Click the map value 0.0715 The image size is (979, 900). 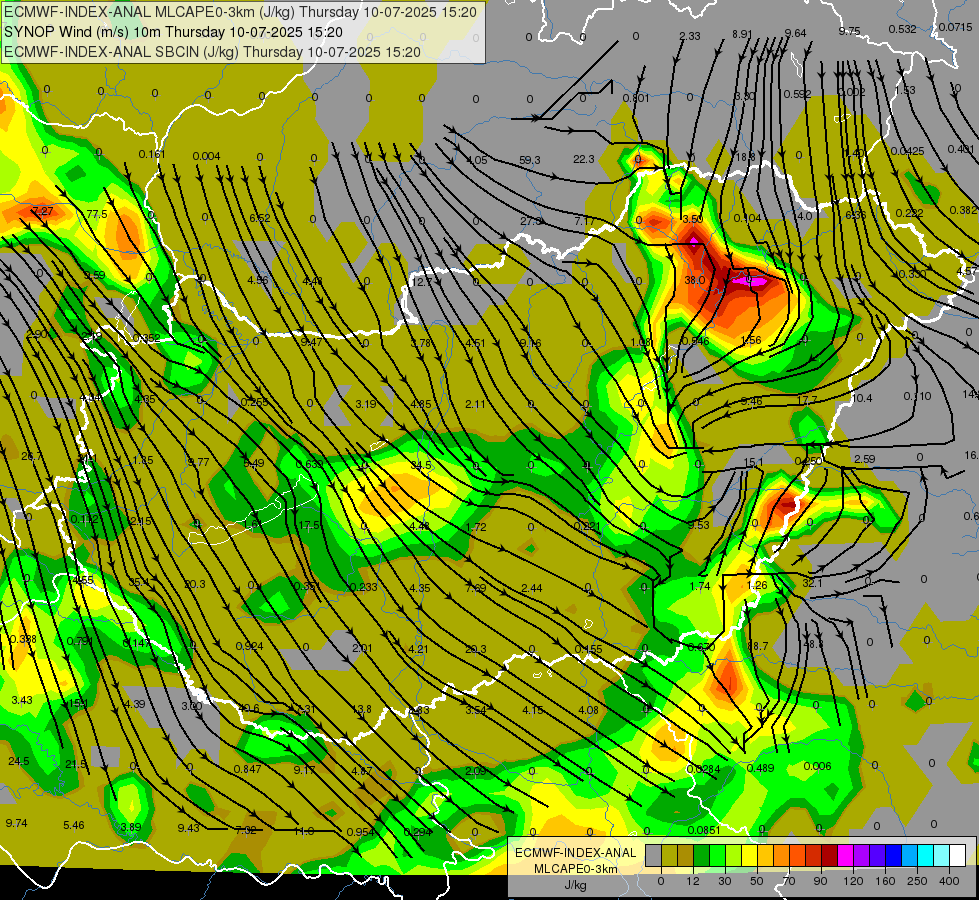(955, 27)
